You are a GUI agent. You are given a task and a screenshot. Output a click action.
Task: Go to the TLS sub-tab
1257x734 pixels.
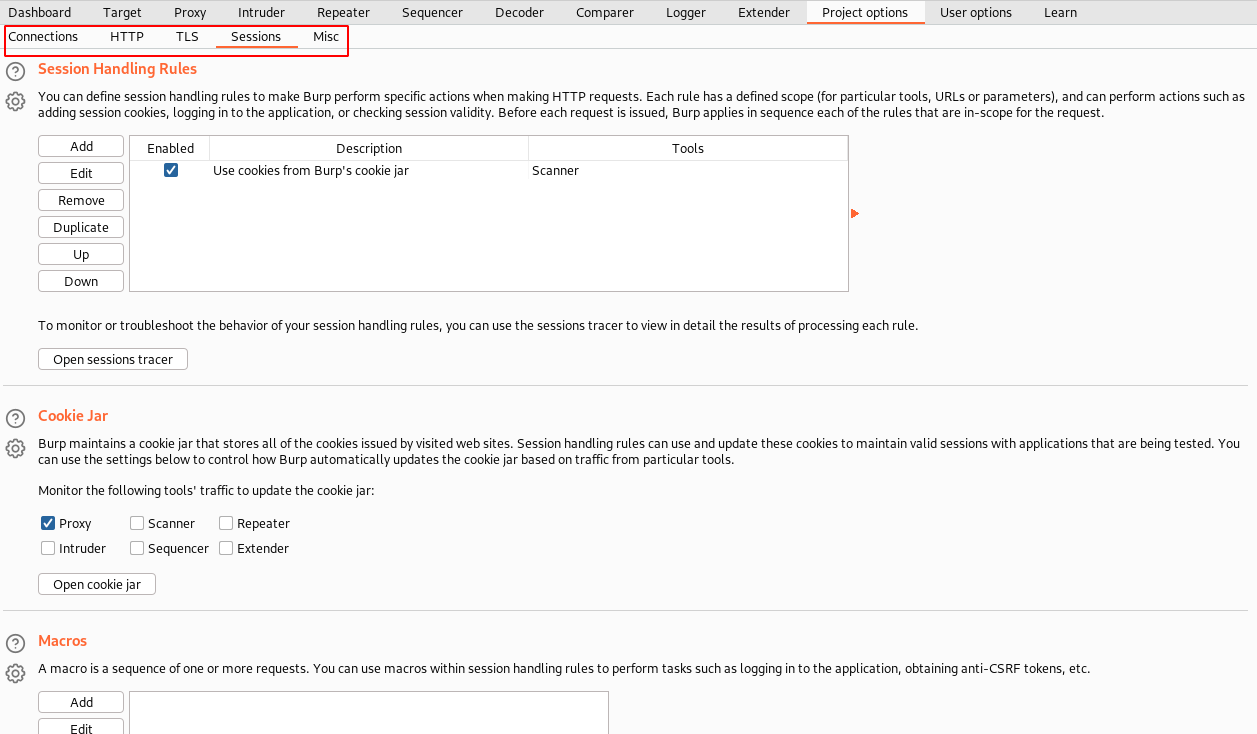click(187, 37)
